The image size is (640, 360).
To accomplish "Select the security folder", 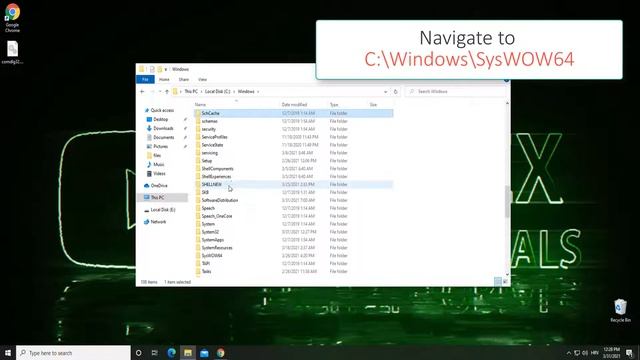I will click(x=208, y=129).
